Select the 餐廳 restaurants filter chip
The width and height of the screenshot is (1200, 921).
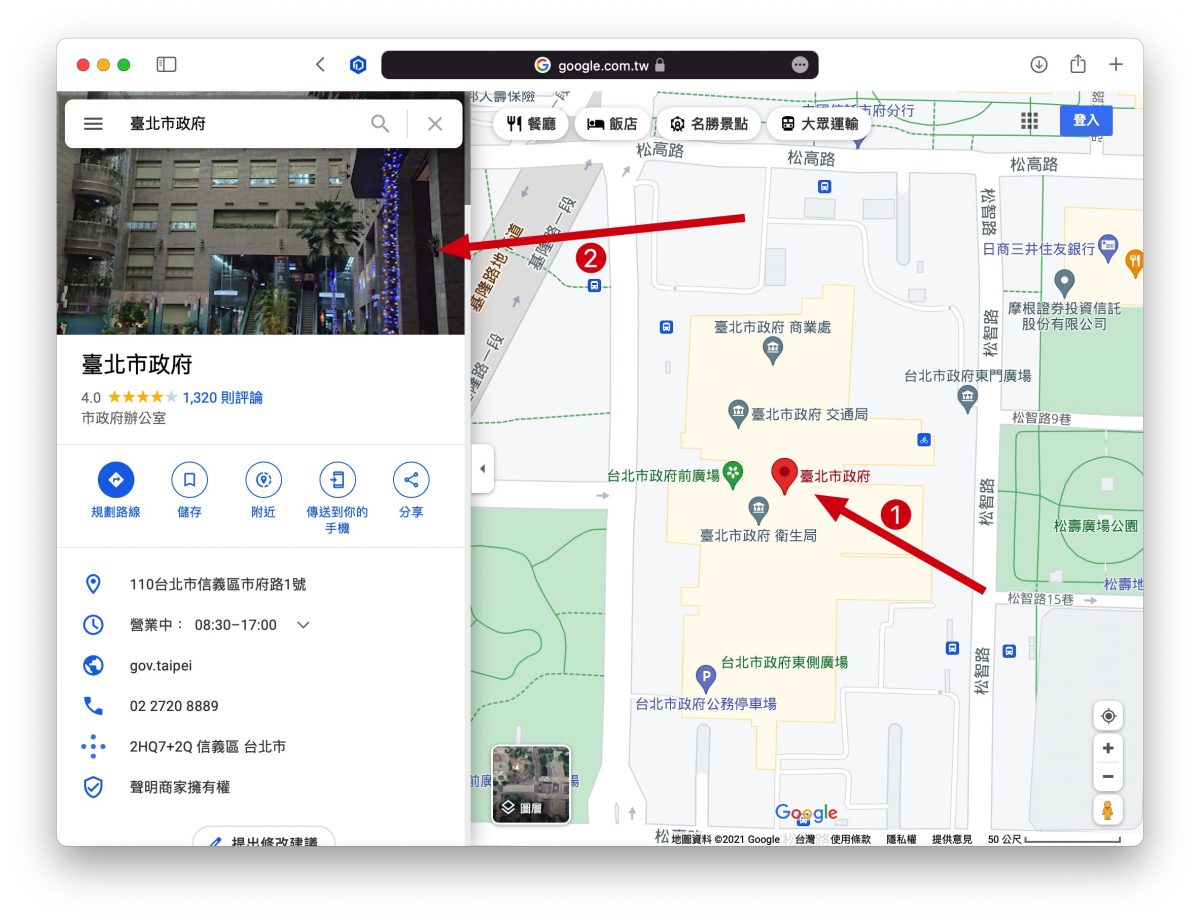[531, 124]
